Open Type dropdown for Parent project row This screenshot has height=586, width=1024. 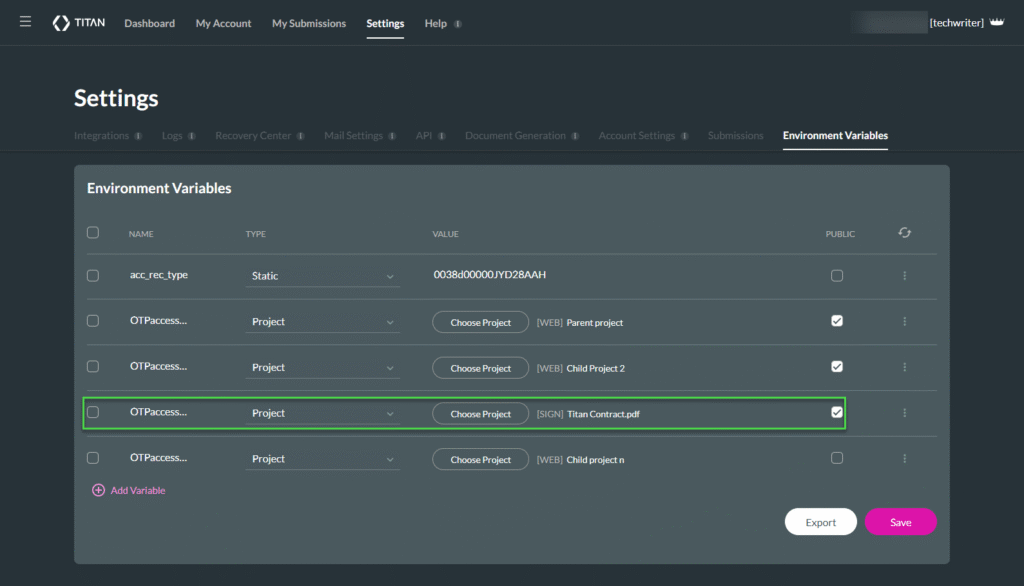tap(322, 322)
